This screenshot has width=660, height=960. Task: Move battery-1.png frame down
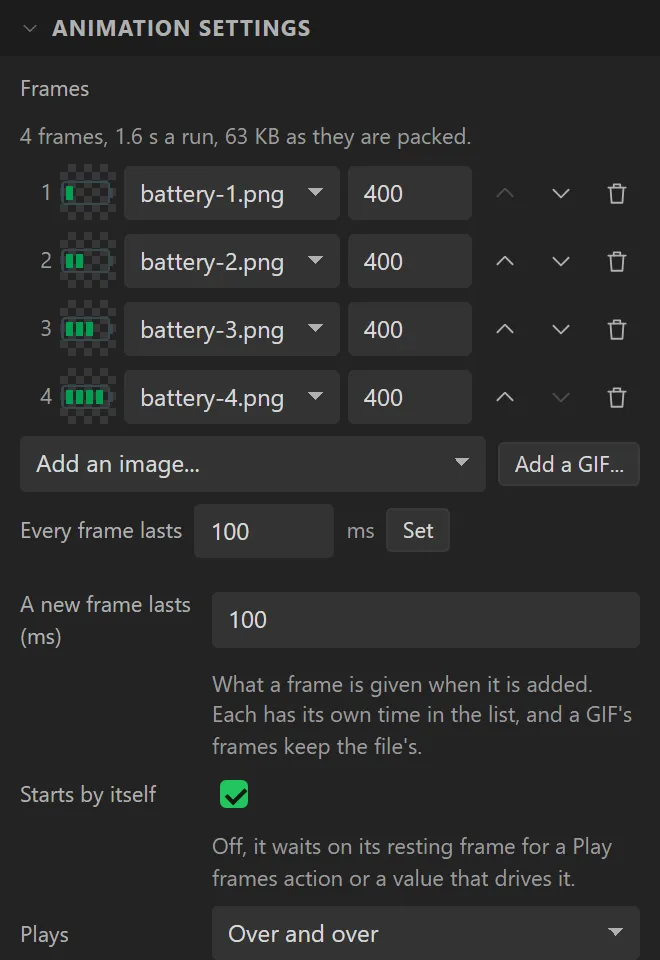(561, 193)
